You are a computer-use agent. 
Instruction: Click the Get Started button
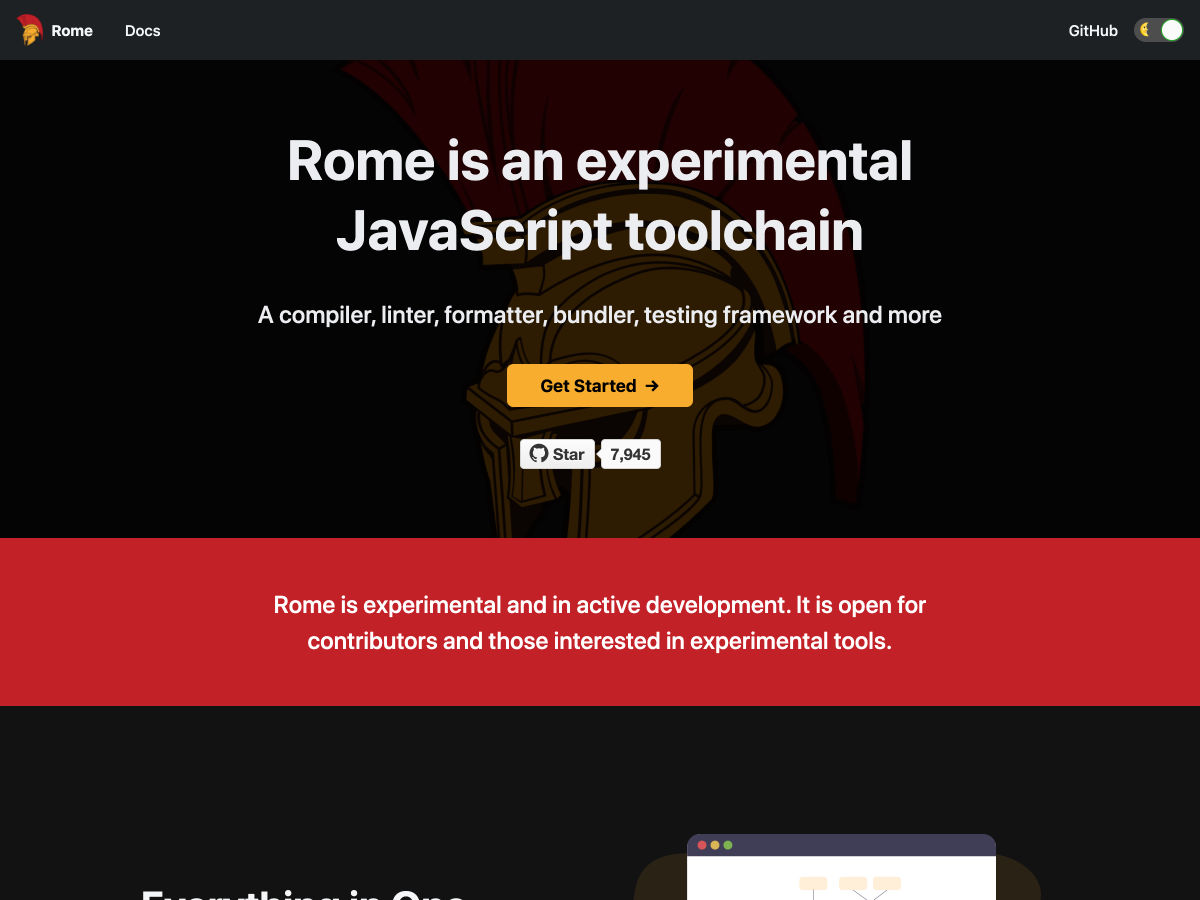(600, 385)
